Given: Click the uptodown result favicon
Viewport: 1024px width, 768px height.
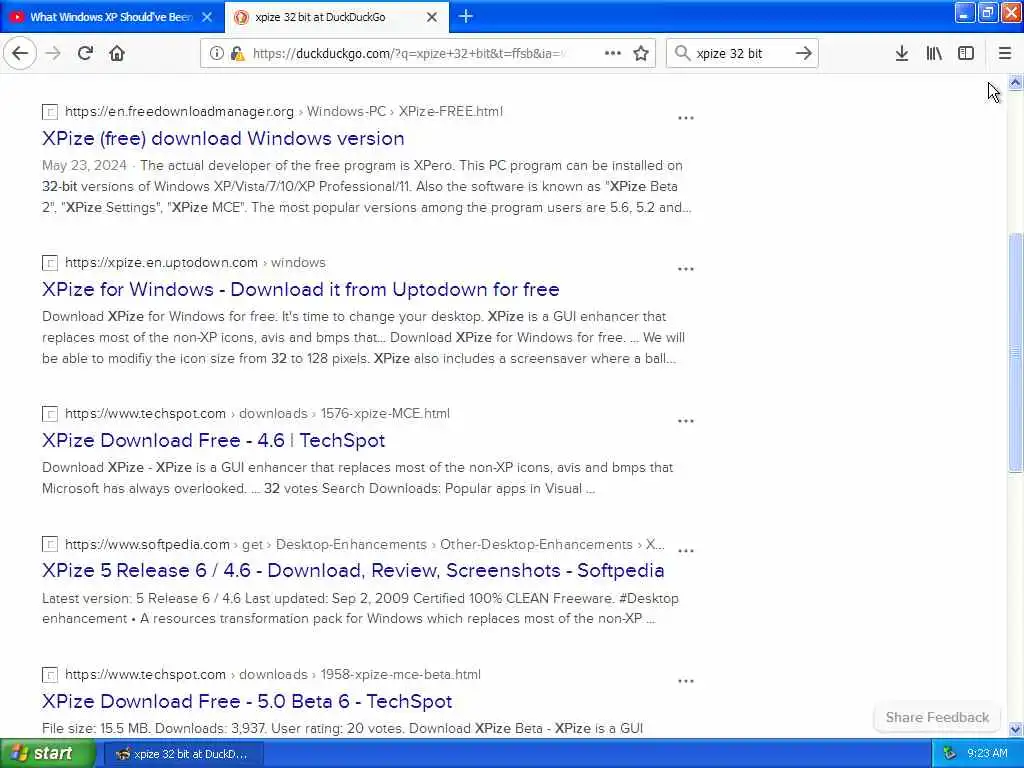Looking at the screenshot, I should click(x=50, y=263).
